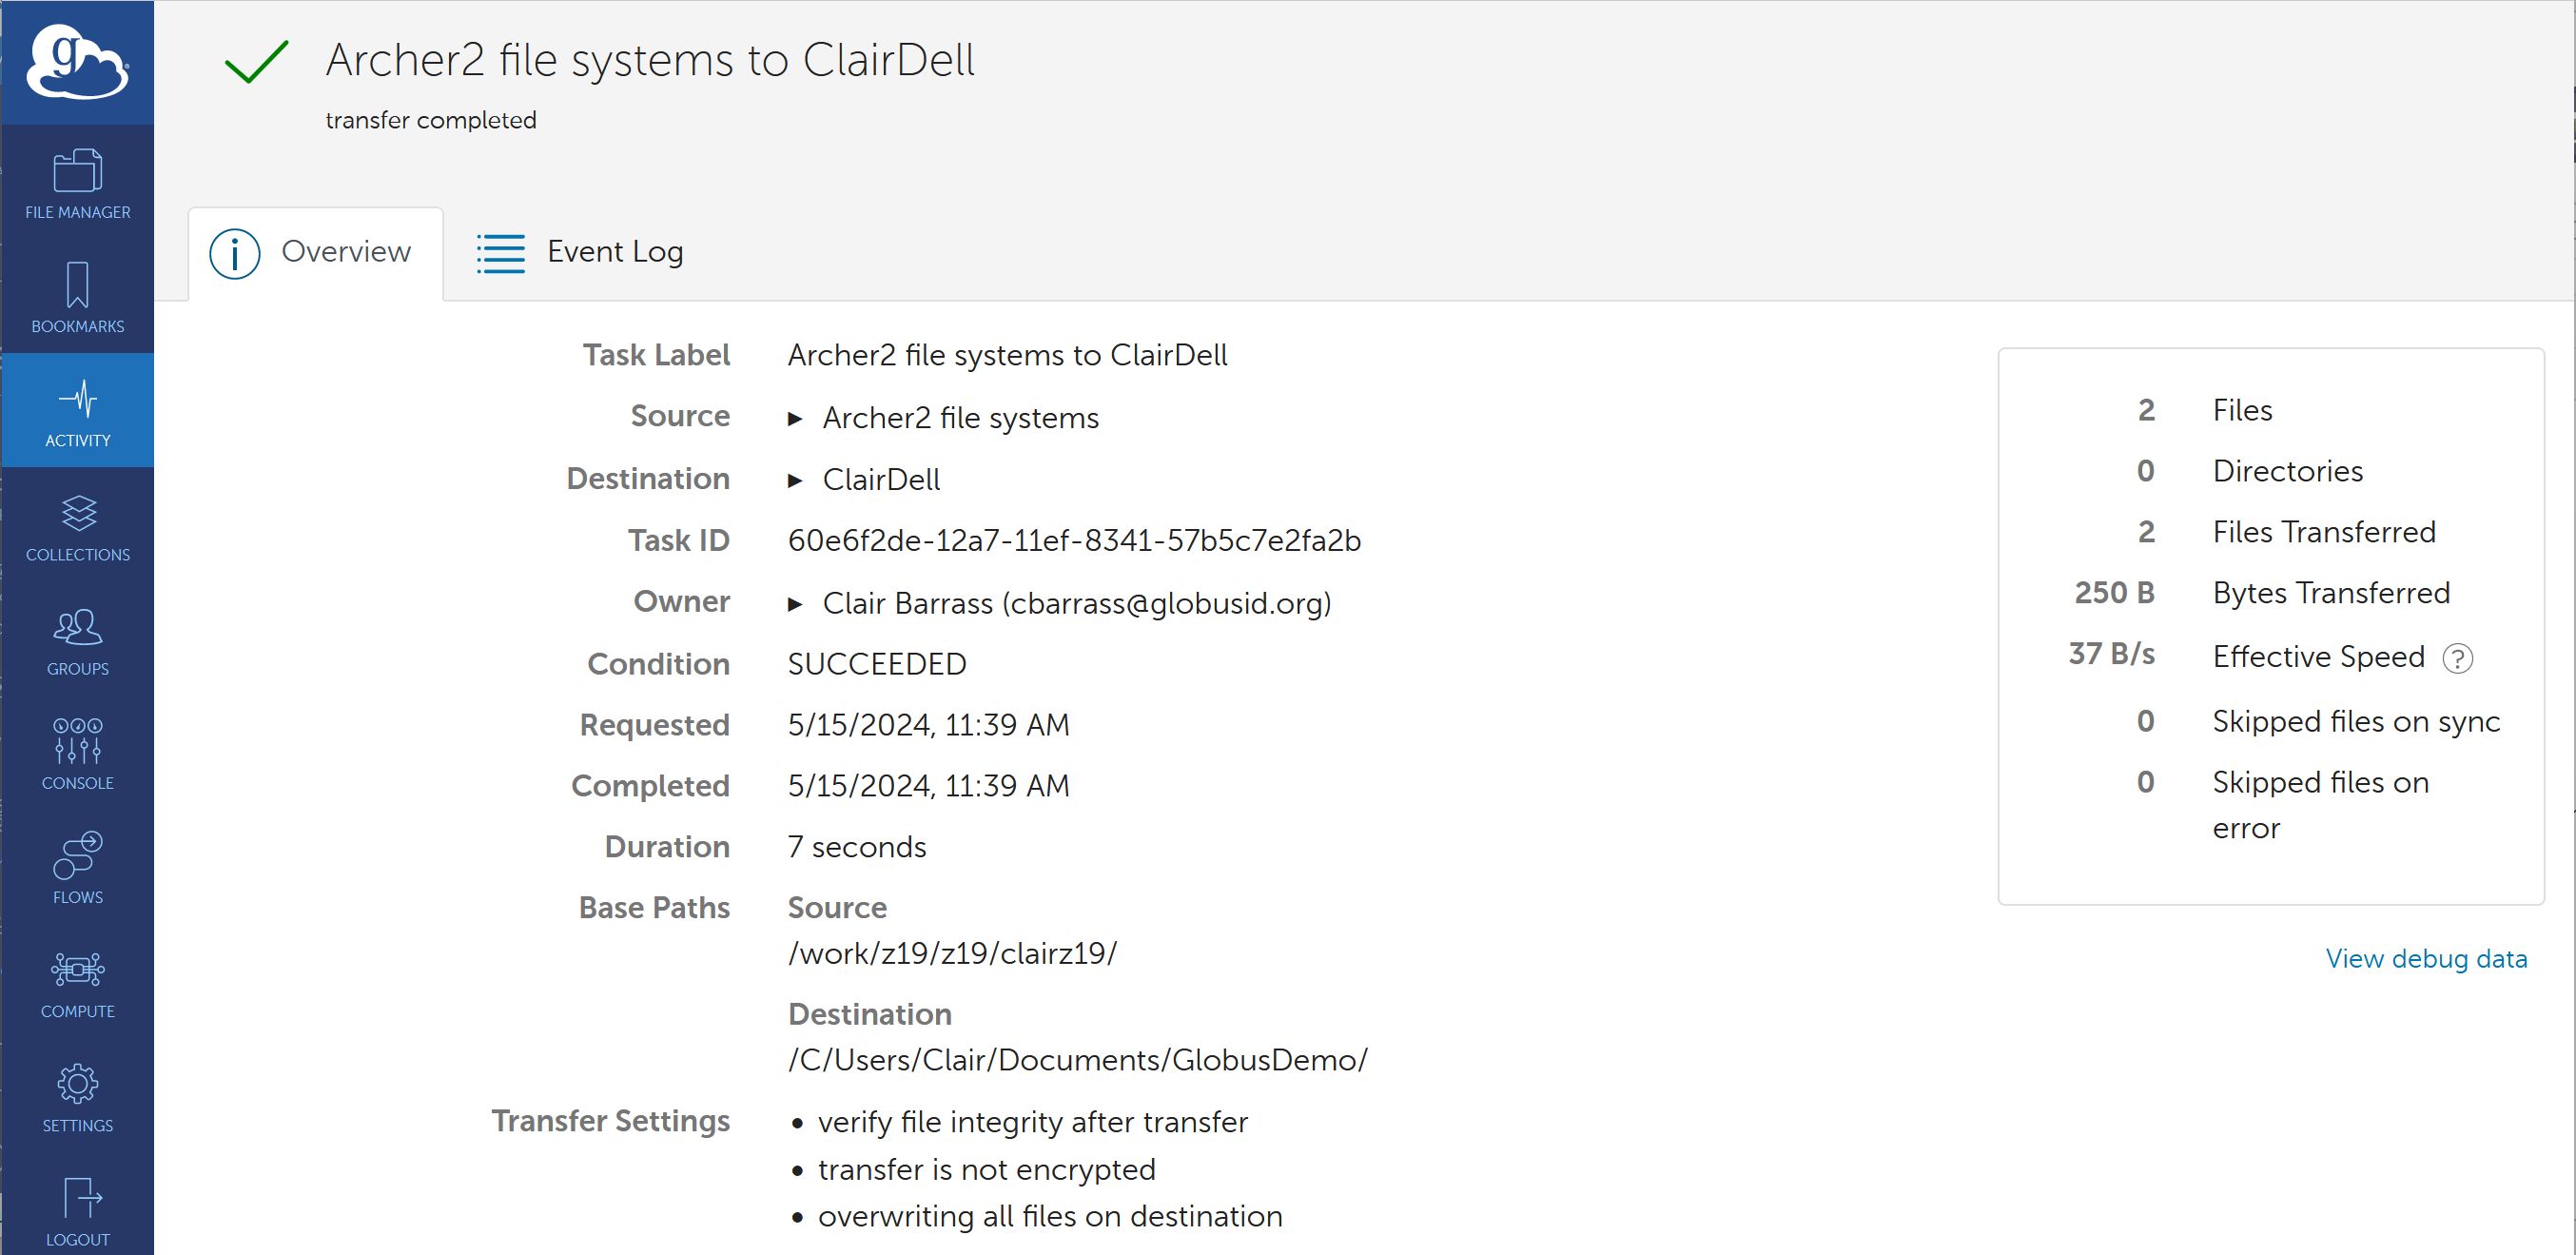Click the page title Archer2 file systems to ClairDell

pyautogui.click(x=650, y=60)
